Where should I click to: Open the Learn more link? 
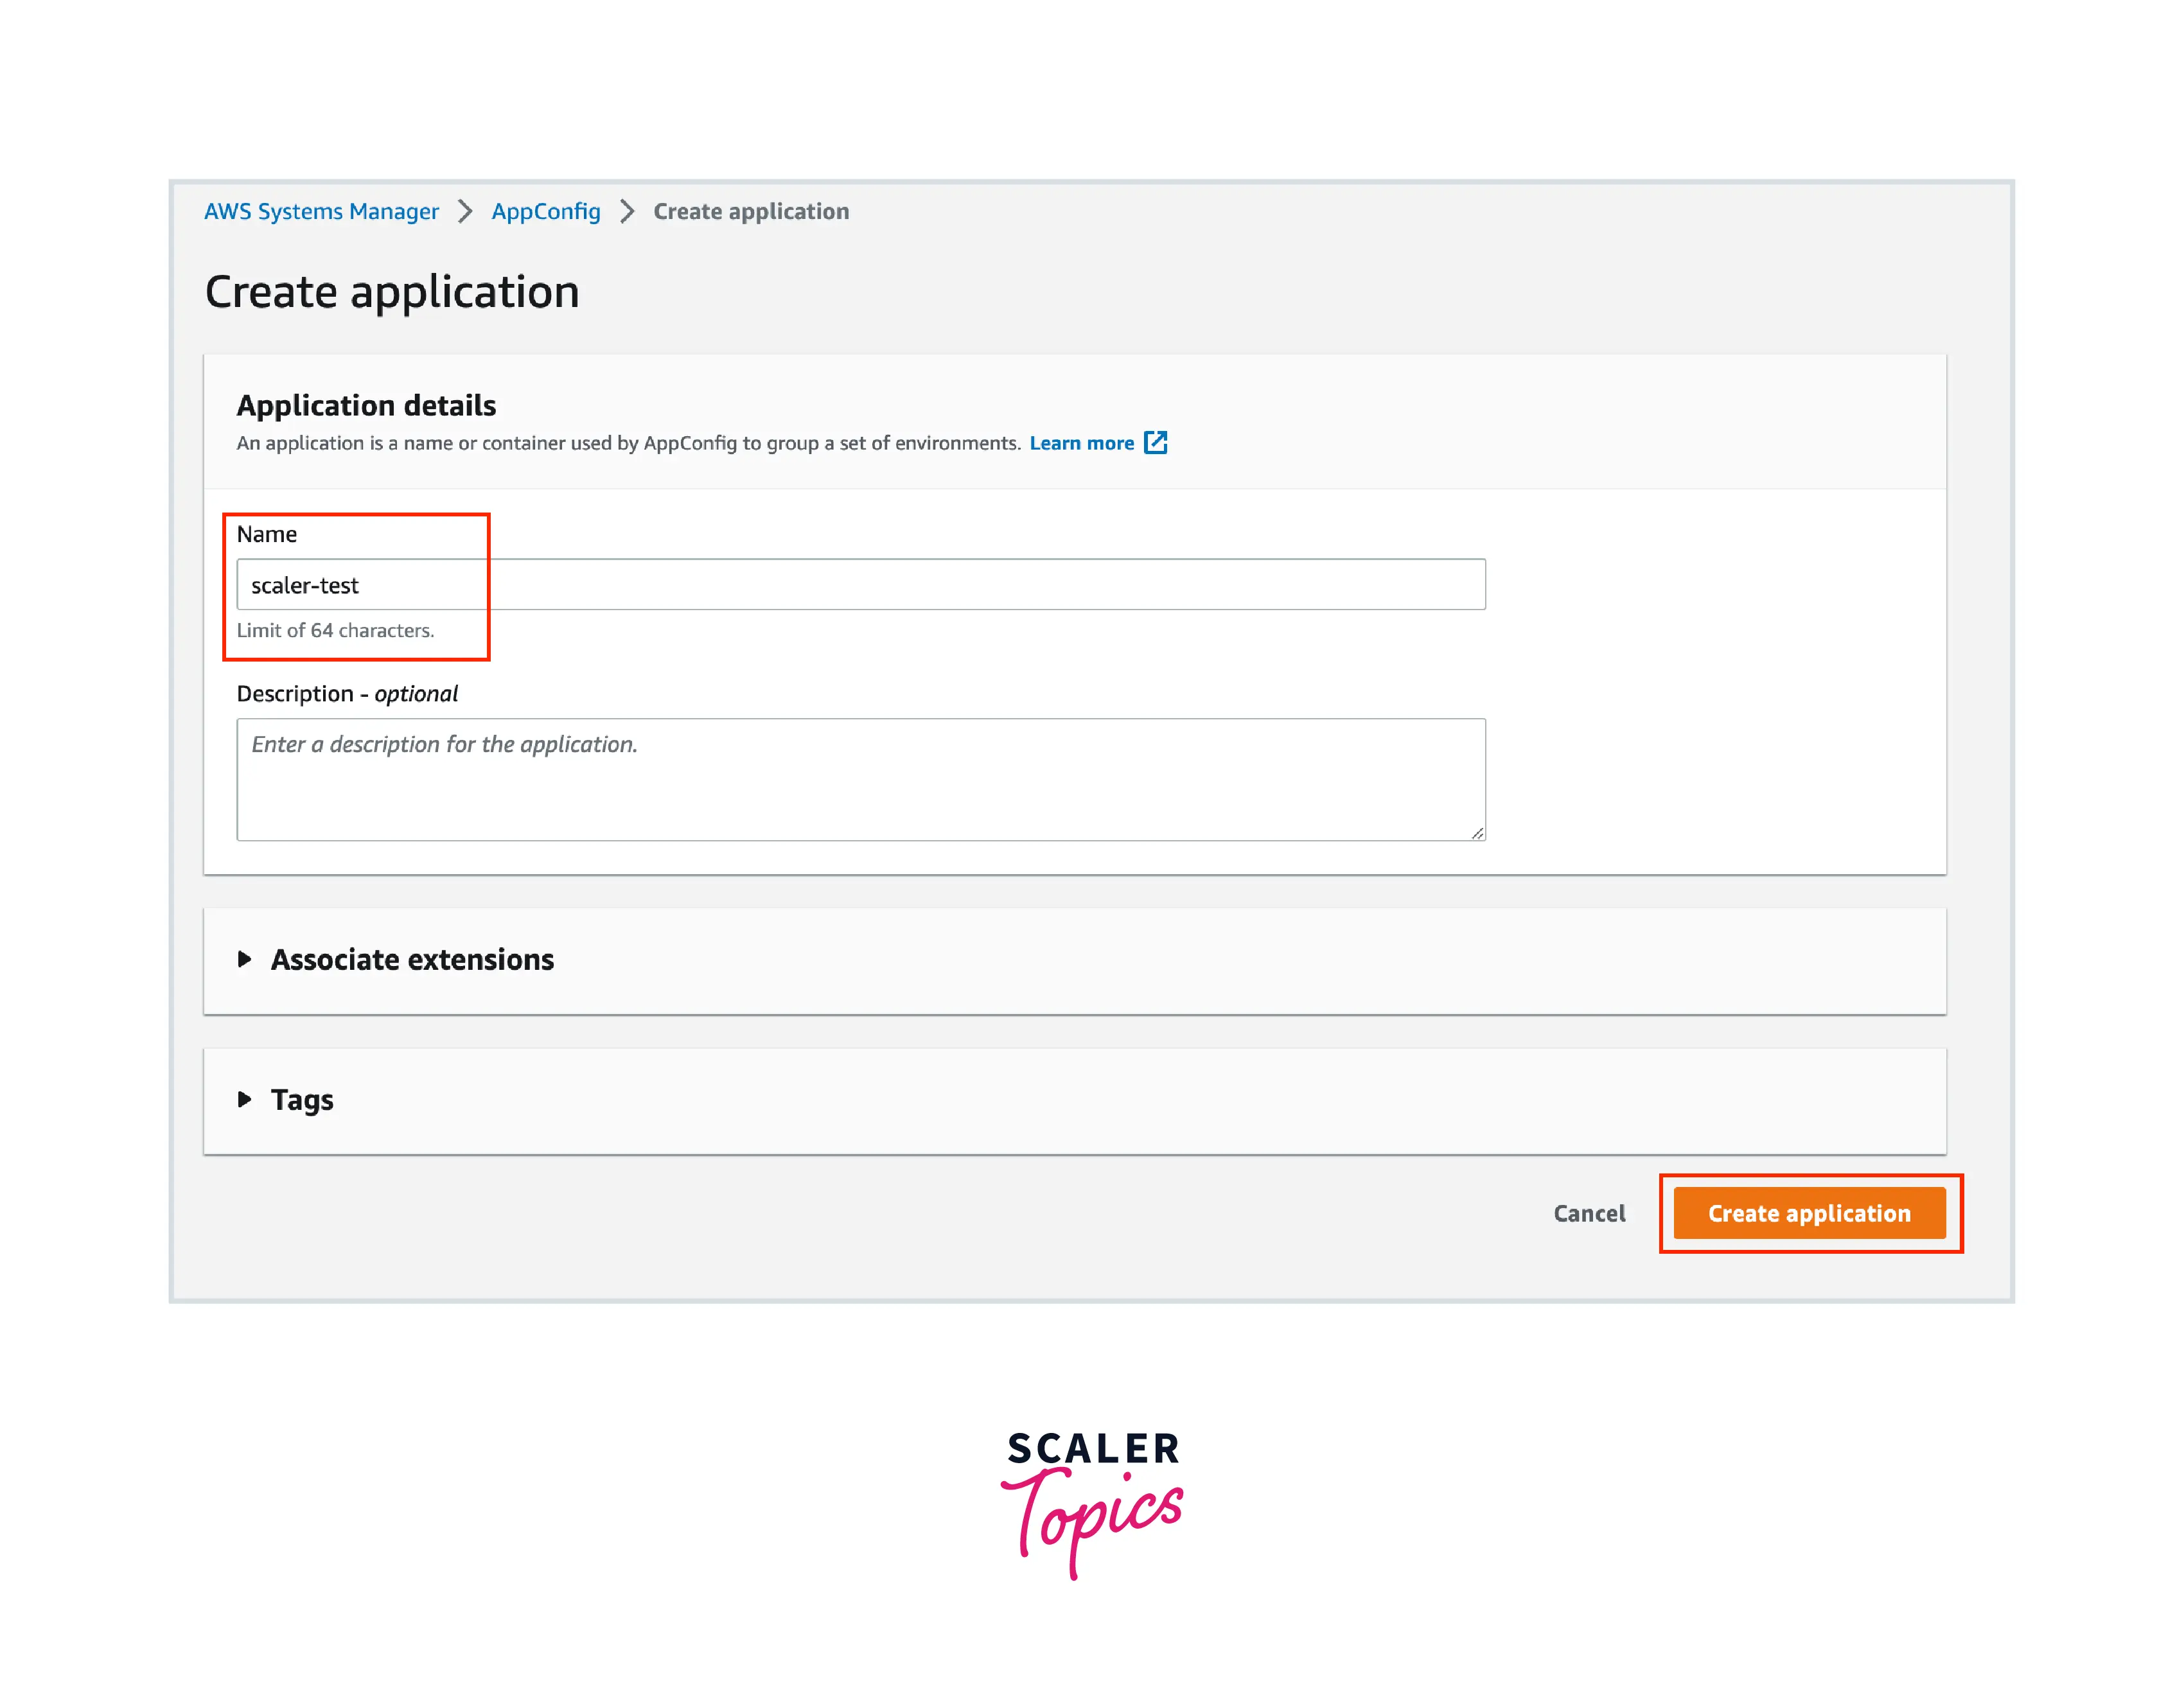pos(1081,443)
